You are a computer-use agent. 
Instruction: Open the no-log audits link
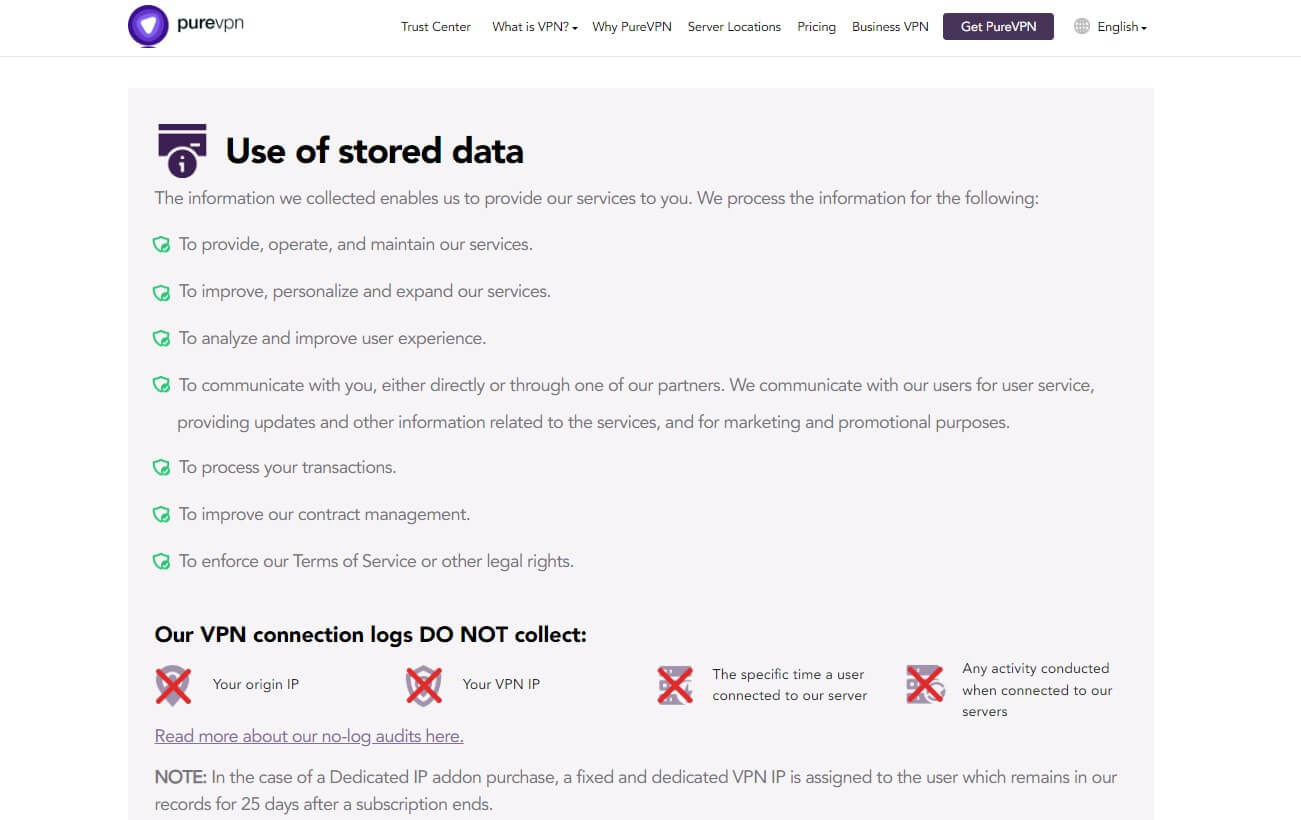308,736
